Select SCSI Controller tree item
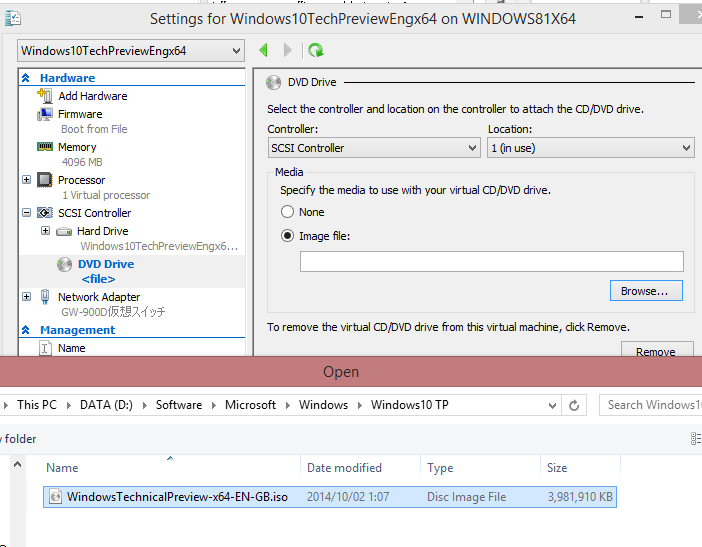Screen dimensions: 702x547 click(94, 213)
